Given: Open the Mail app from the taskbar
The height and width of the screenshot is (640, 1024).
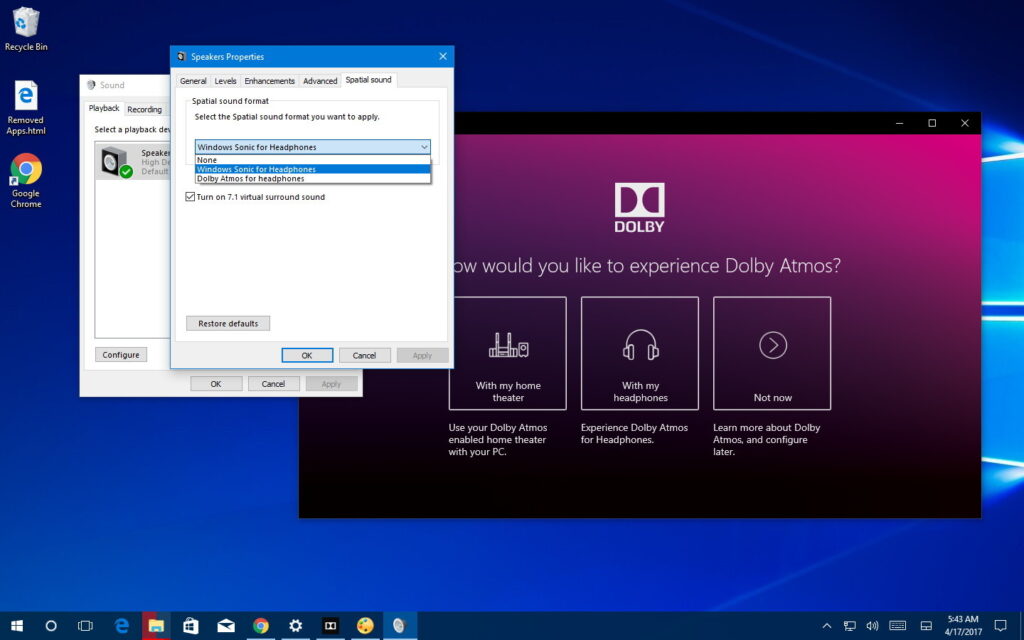Looking at the screenshot, I should tap(225, 625).
